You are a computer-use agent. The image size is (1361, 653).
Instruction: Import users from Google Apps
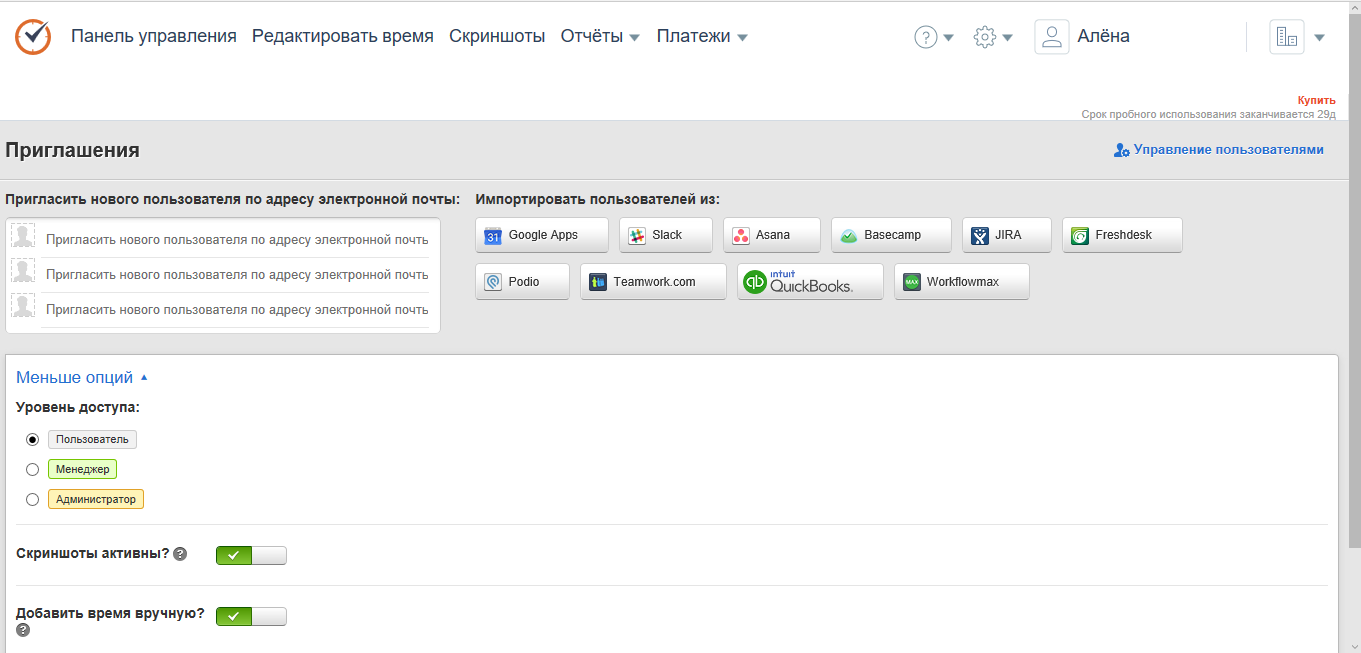541,235
